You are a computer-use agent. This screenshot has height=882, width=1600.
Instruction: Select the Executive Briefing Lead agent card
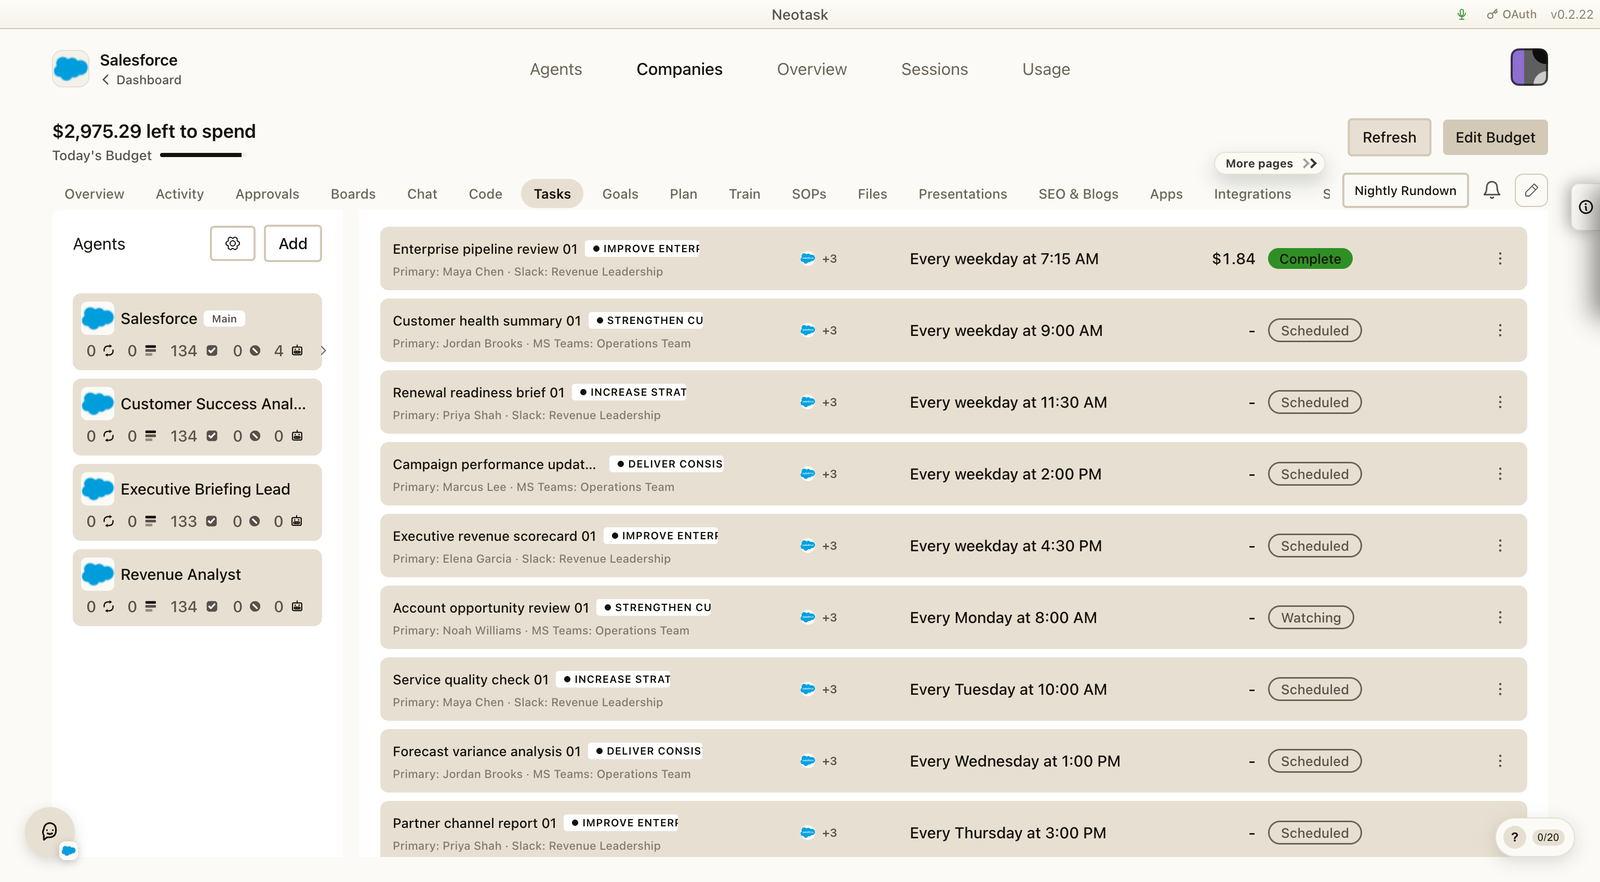click(x=197, y=502)
